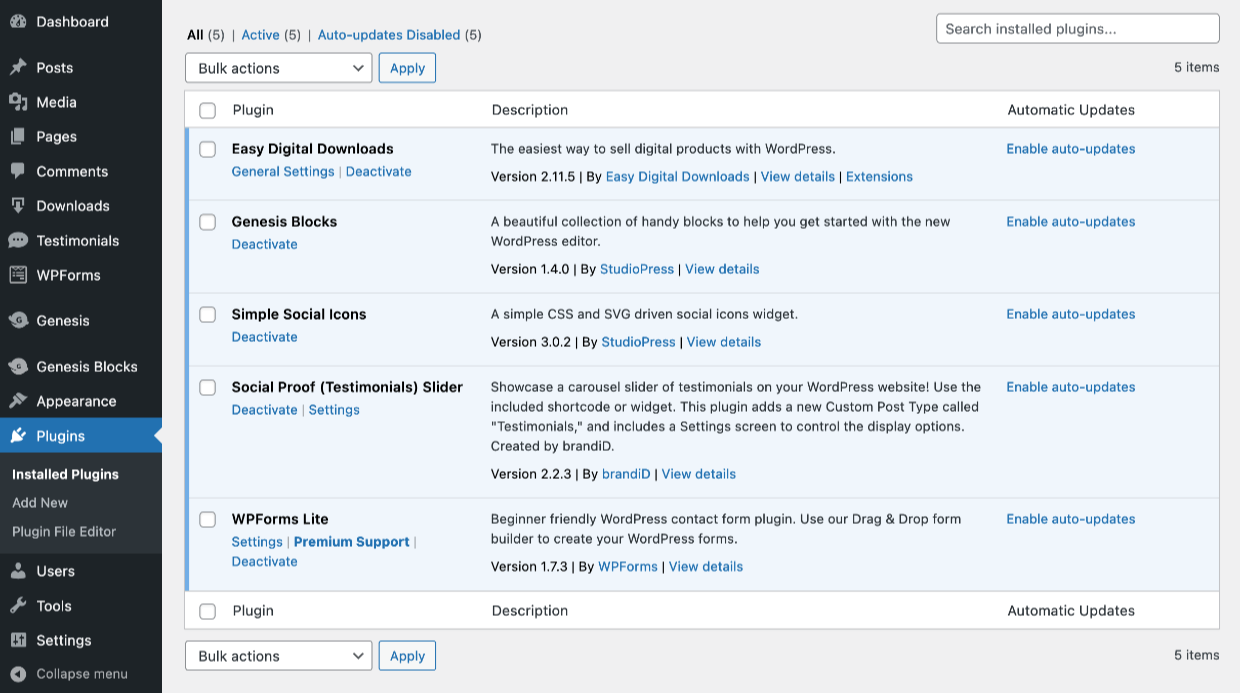Click the Collapse menu arrow icon
1240x693 pixels.
coord(18,674)
